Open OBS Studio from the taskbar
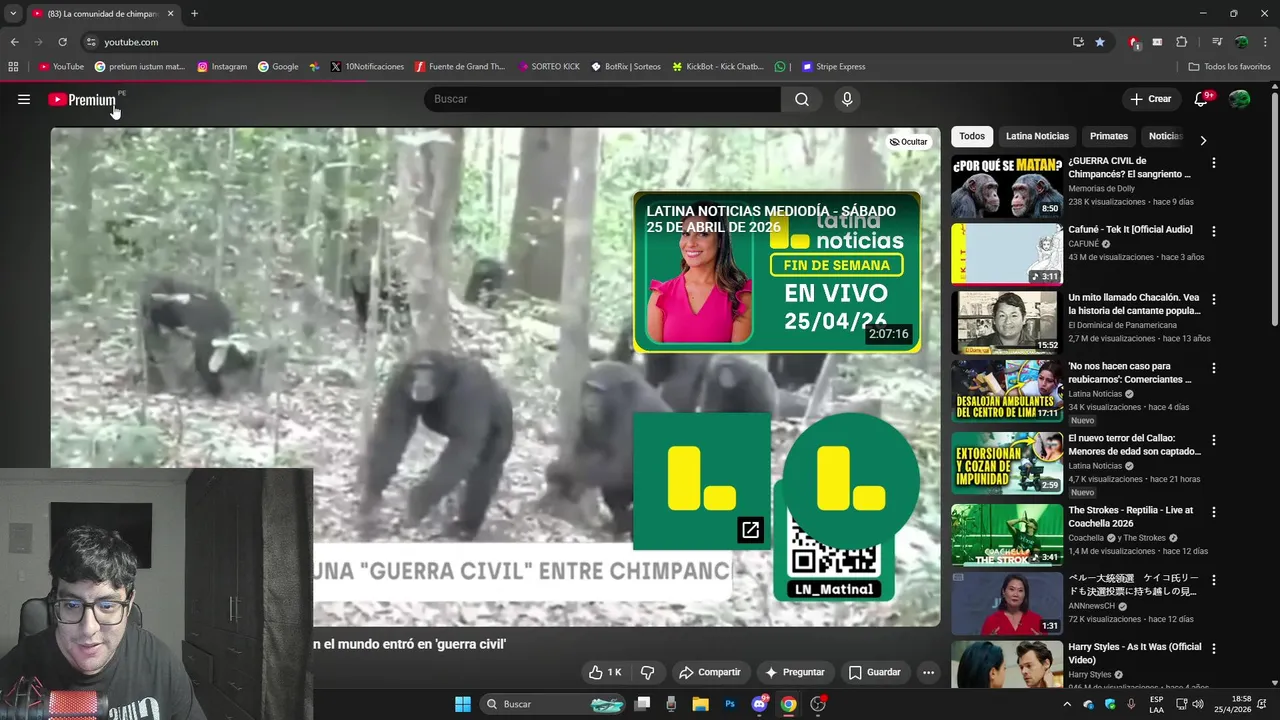The image size is (1280, 720). click(x=818, y=704)
